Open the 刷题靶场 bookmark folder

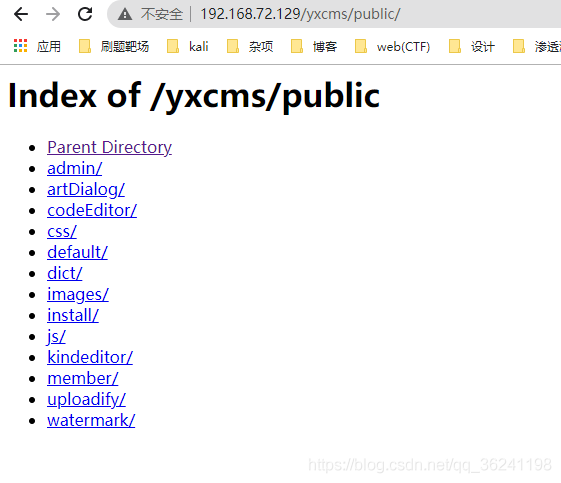click(x=114, y=47)
